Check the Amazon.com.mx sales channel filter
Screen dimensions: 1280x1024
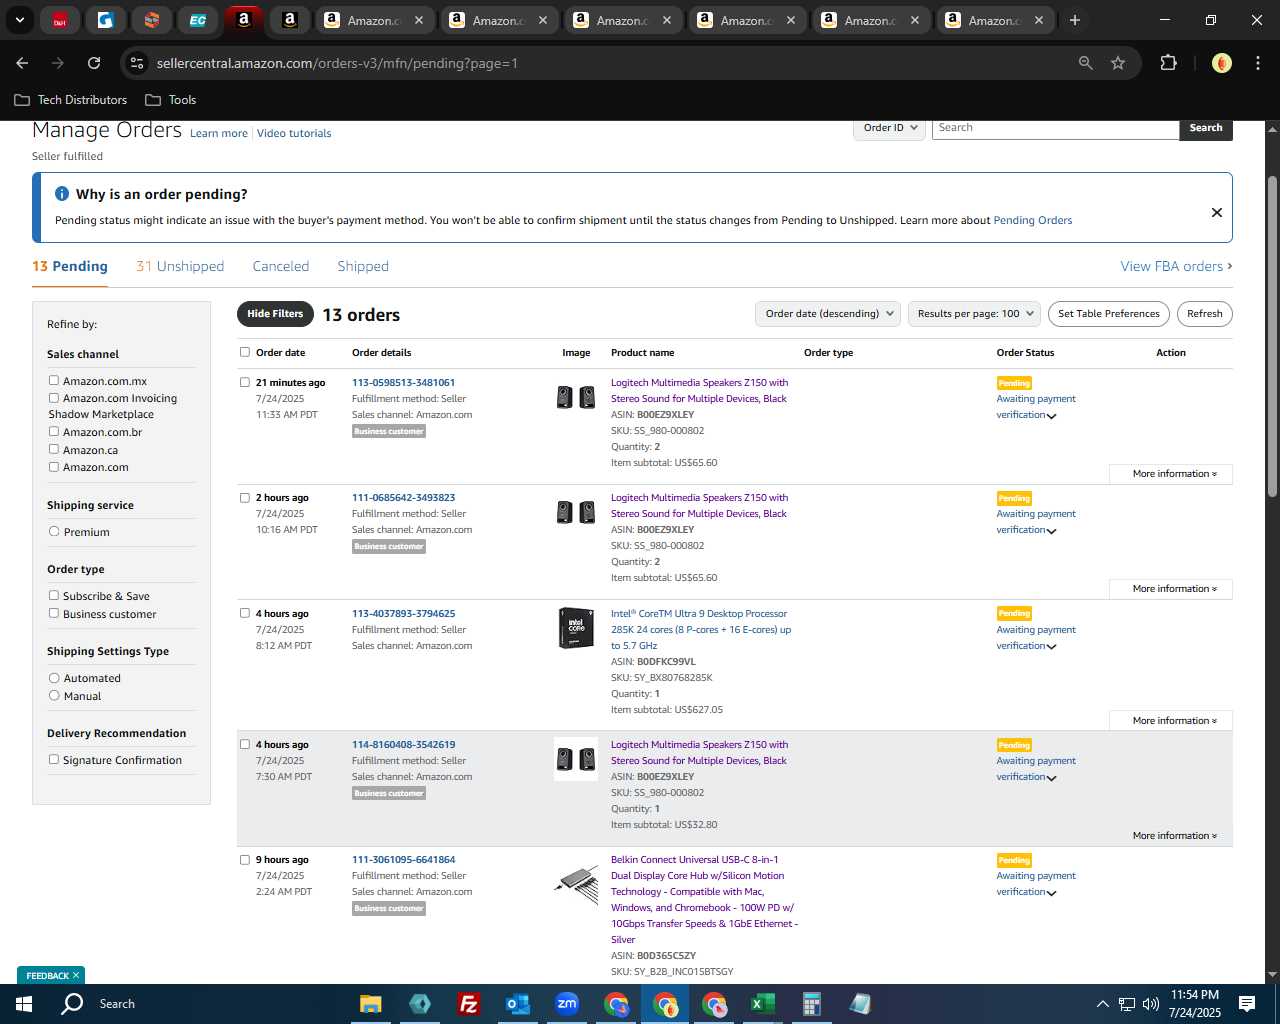tap(54, 380)
